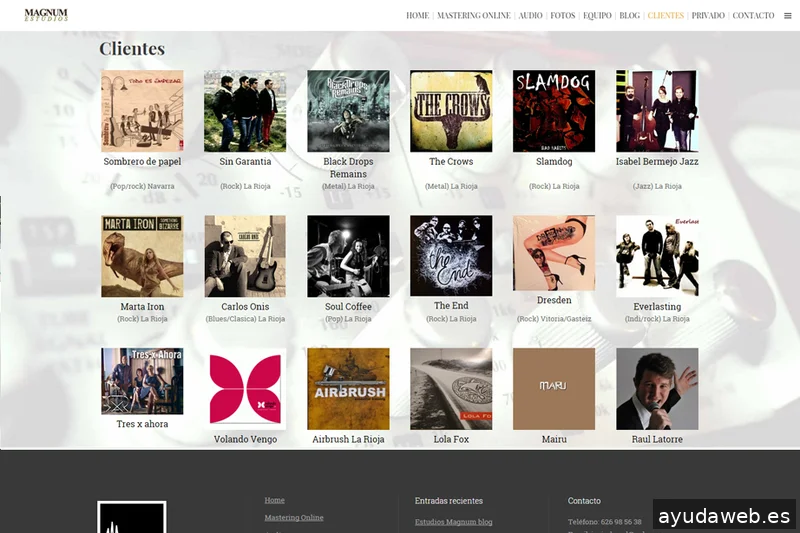800x533 pixels.
Task: Open the Sin Garantia band photo
Action: pos(245,111)
